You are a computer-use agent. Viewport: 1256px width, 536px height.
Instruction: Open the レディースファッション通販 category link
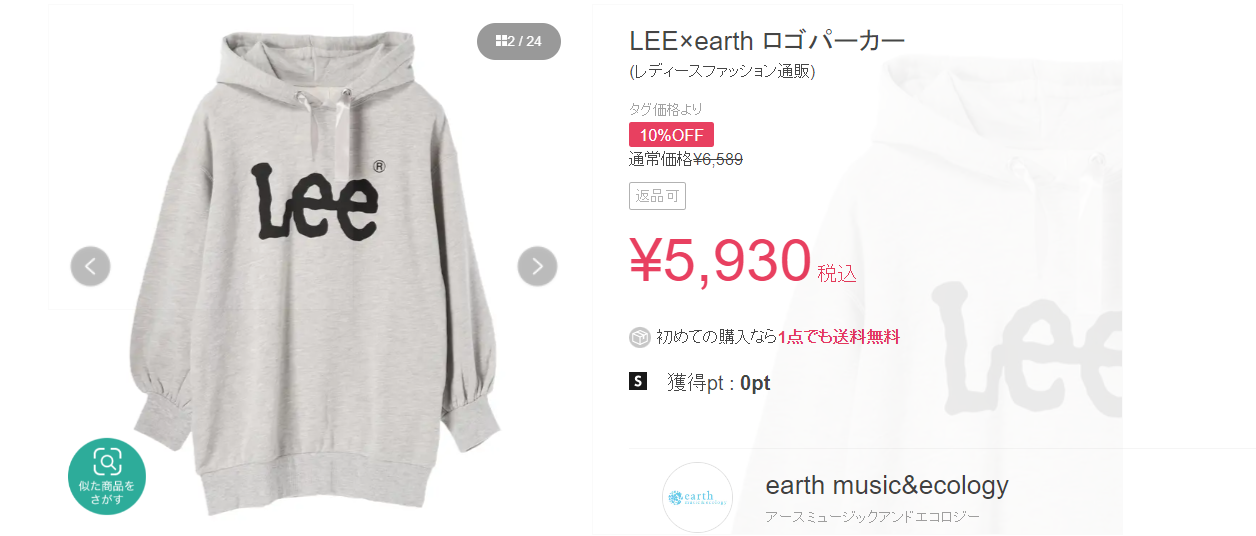723,72
